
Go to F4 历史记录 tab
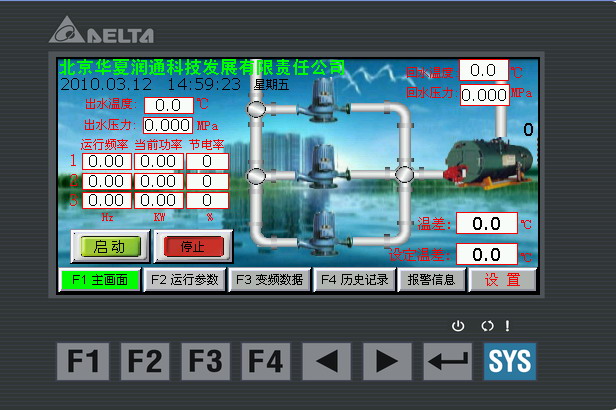pyautogui.click(x=353, y=280)
